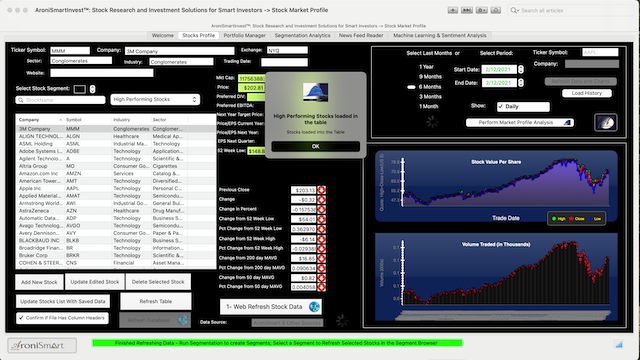Open Machine Learning & Sentiment Analysis tab
This screenshot has height=360, width=640.
(440, 36)
